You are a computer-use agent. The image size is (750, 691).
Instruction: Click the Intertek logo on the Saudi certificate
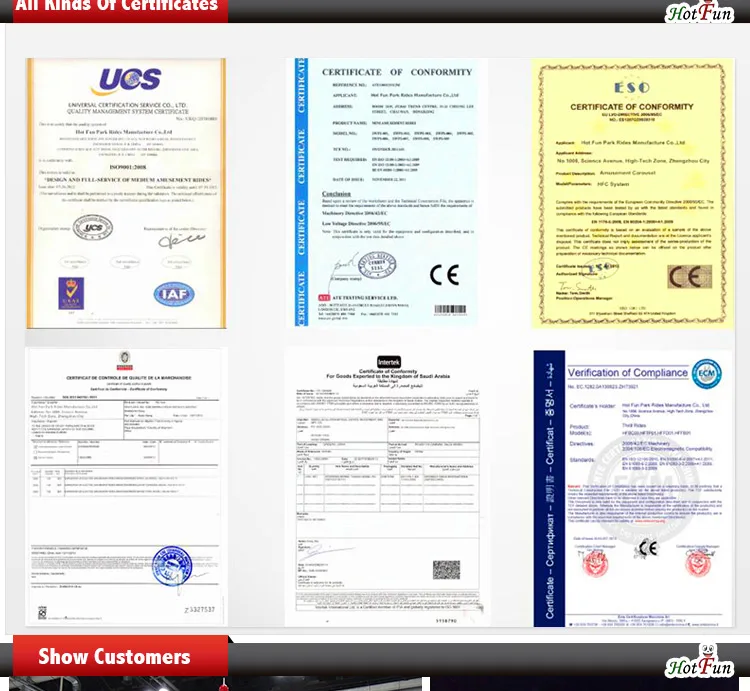[x=389, y=362]
